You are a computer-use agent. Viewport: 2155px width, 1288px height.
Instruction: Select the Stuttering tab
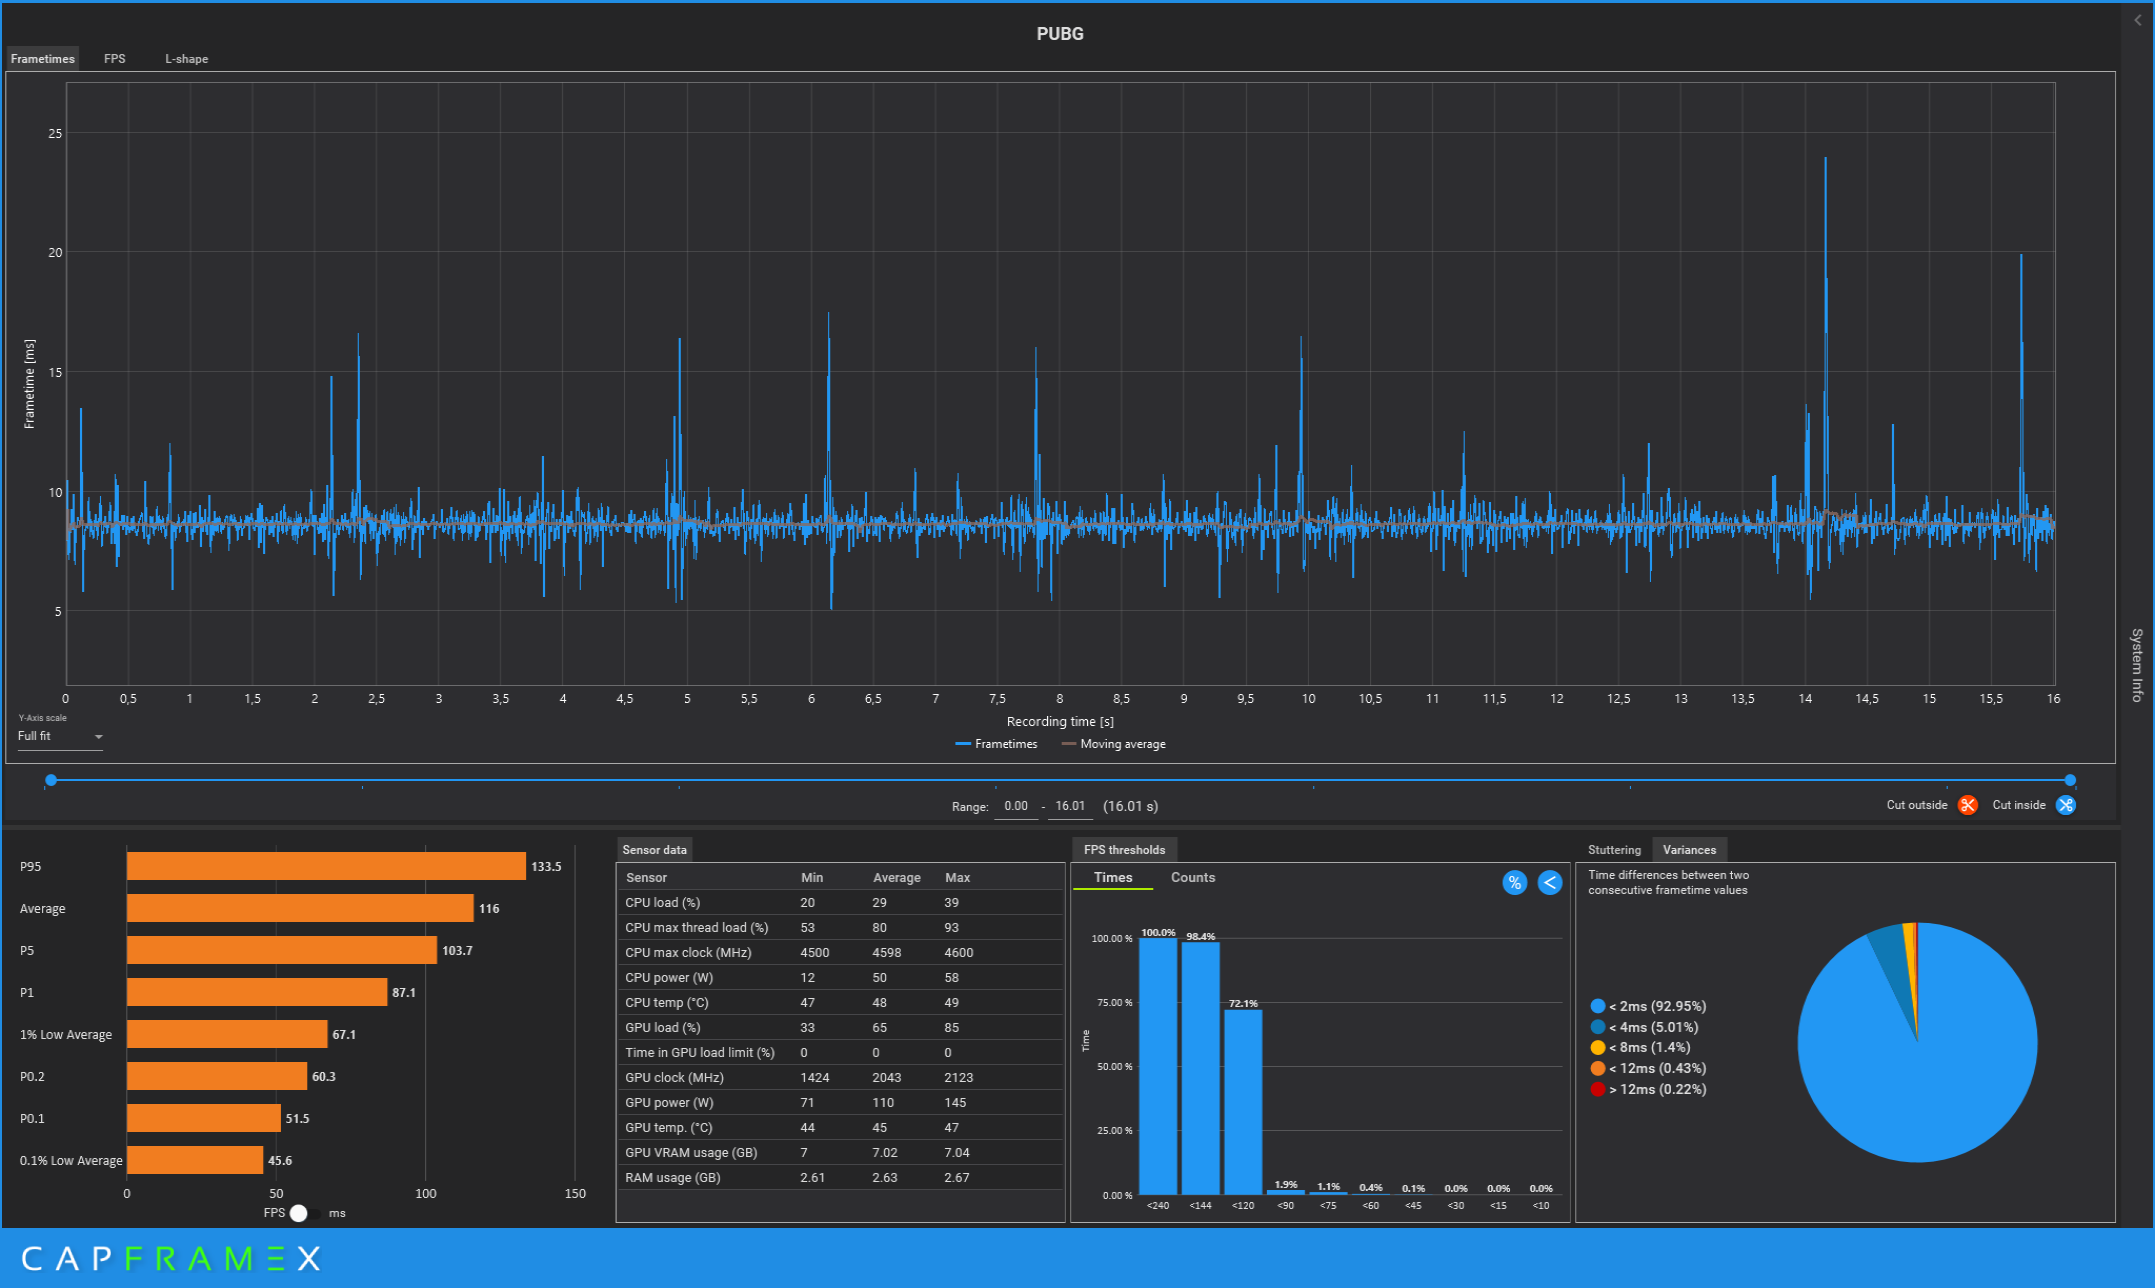pyautogui.click(x=1614, y=850)
